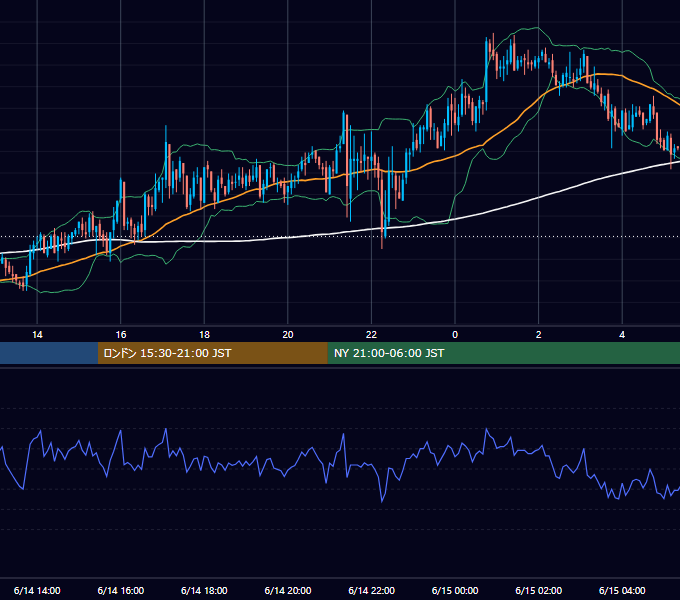Click the price chart axis label 18

(204, 335)
